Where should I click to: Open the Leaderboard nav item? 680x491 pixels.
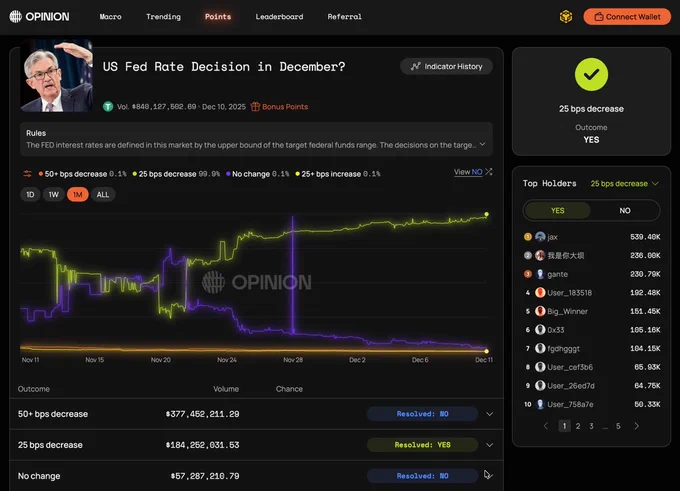279,17
